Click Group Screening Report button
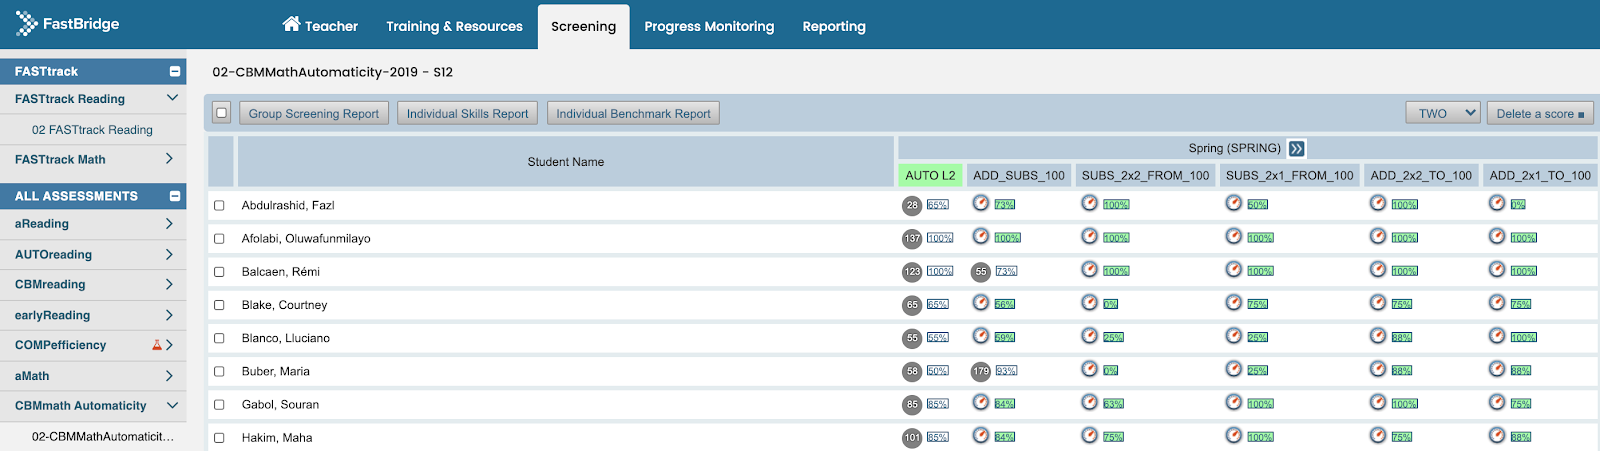Screen dimensions: 1600x451 click(x=314, y=113)
